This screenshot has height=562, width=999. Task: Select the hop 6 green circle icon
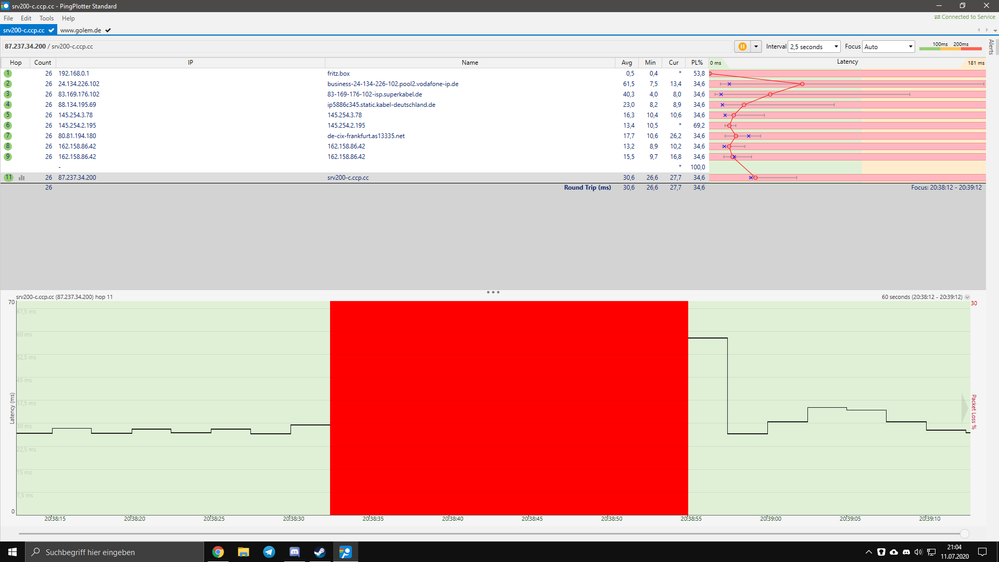(x=8, y=126)
